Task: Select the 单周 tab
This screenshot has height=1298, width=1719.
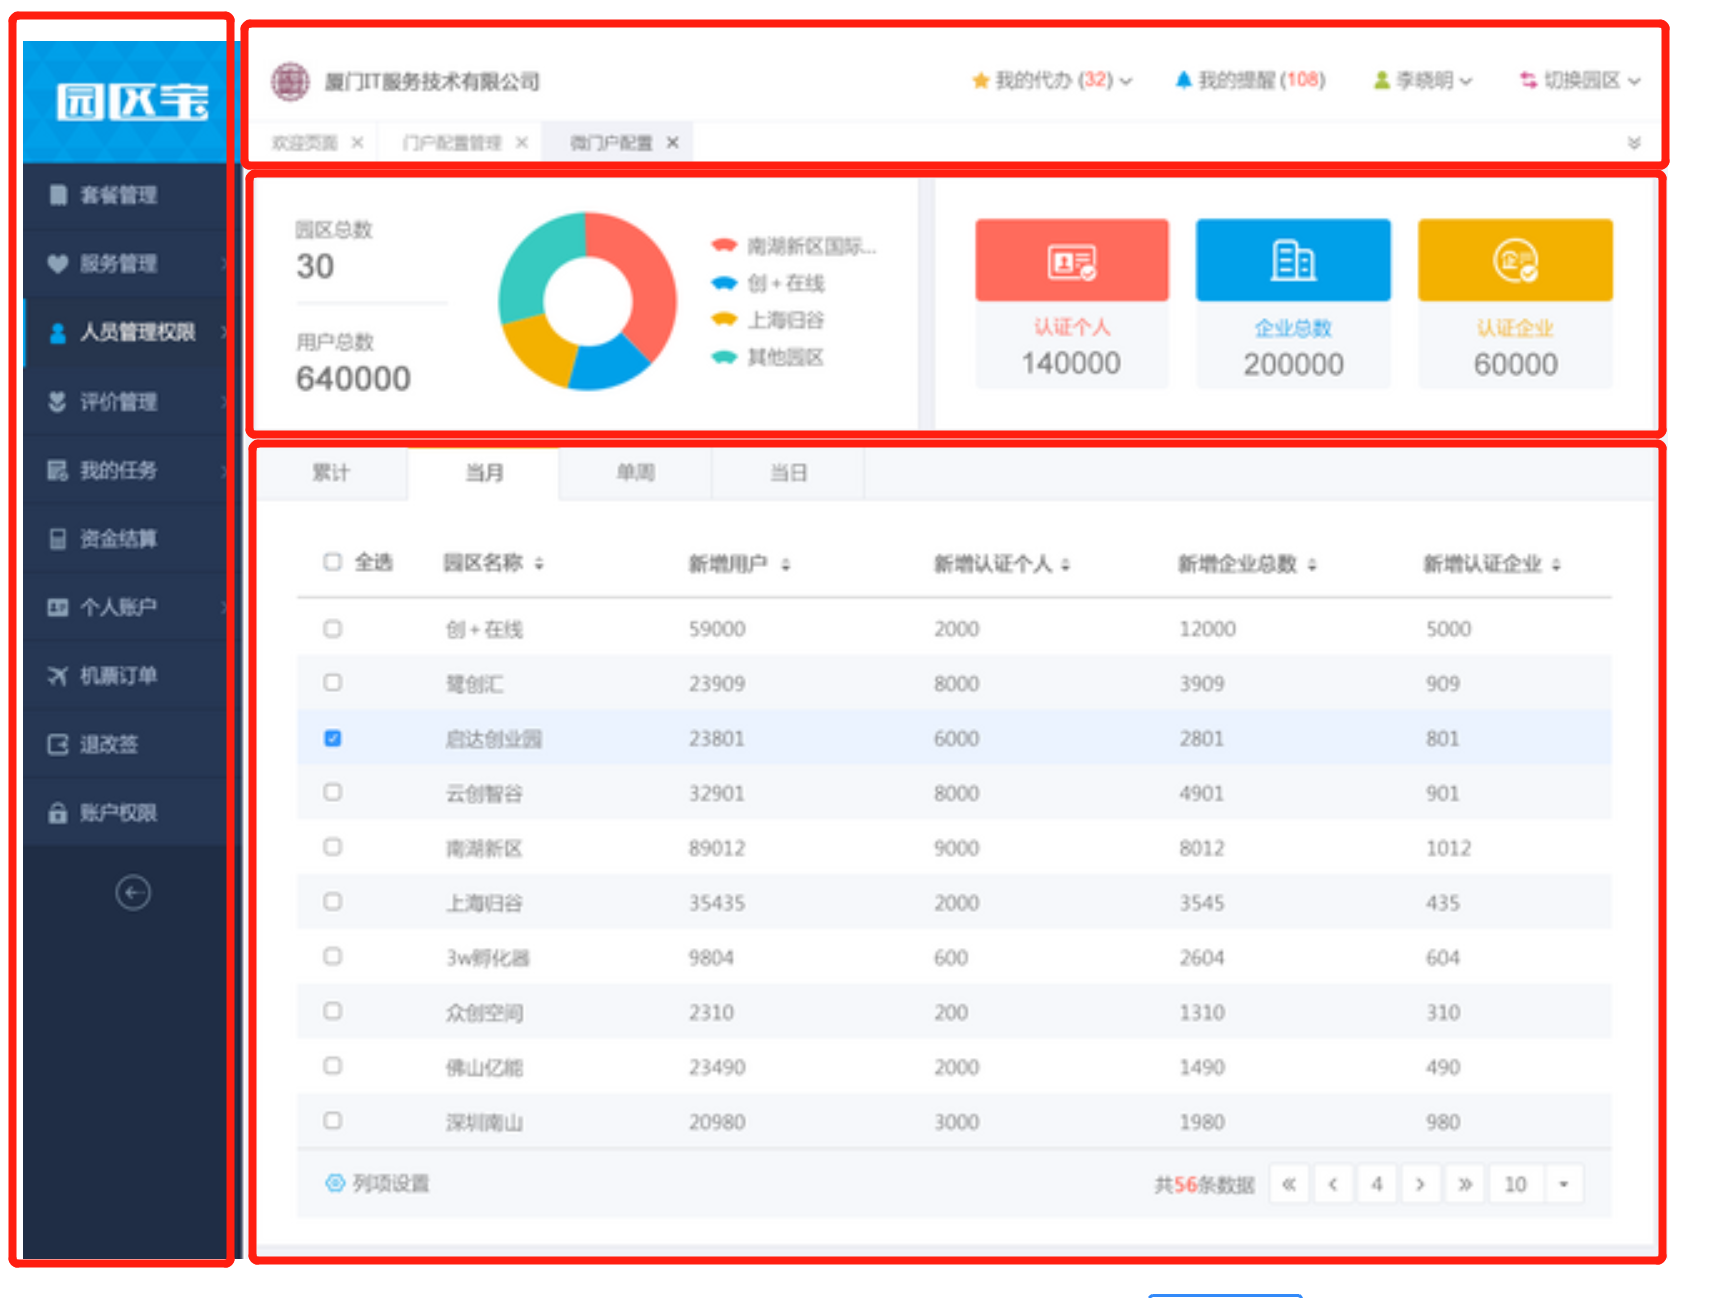Action: pos(635,473)
